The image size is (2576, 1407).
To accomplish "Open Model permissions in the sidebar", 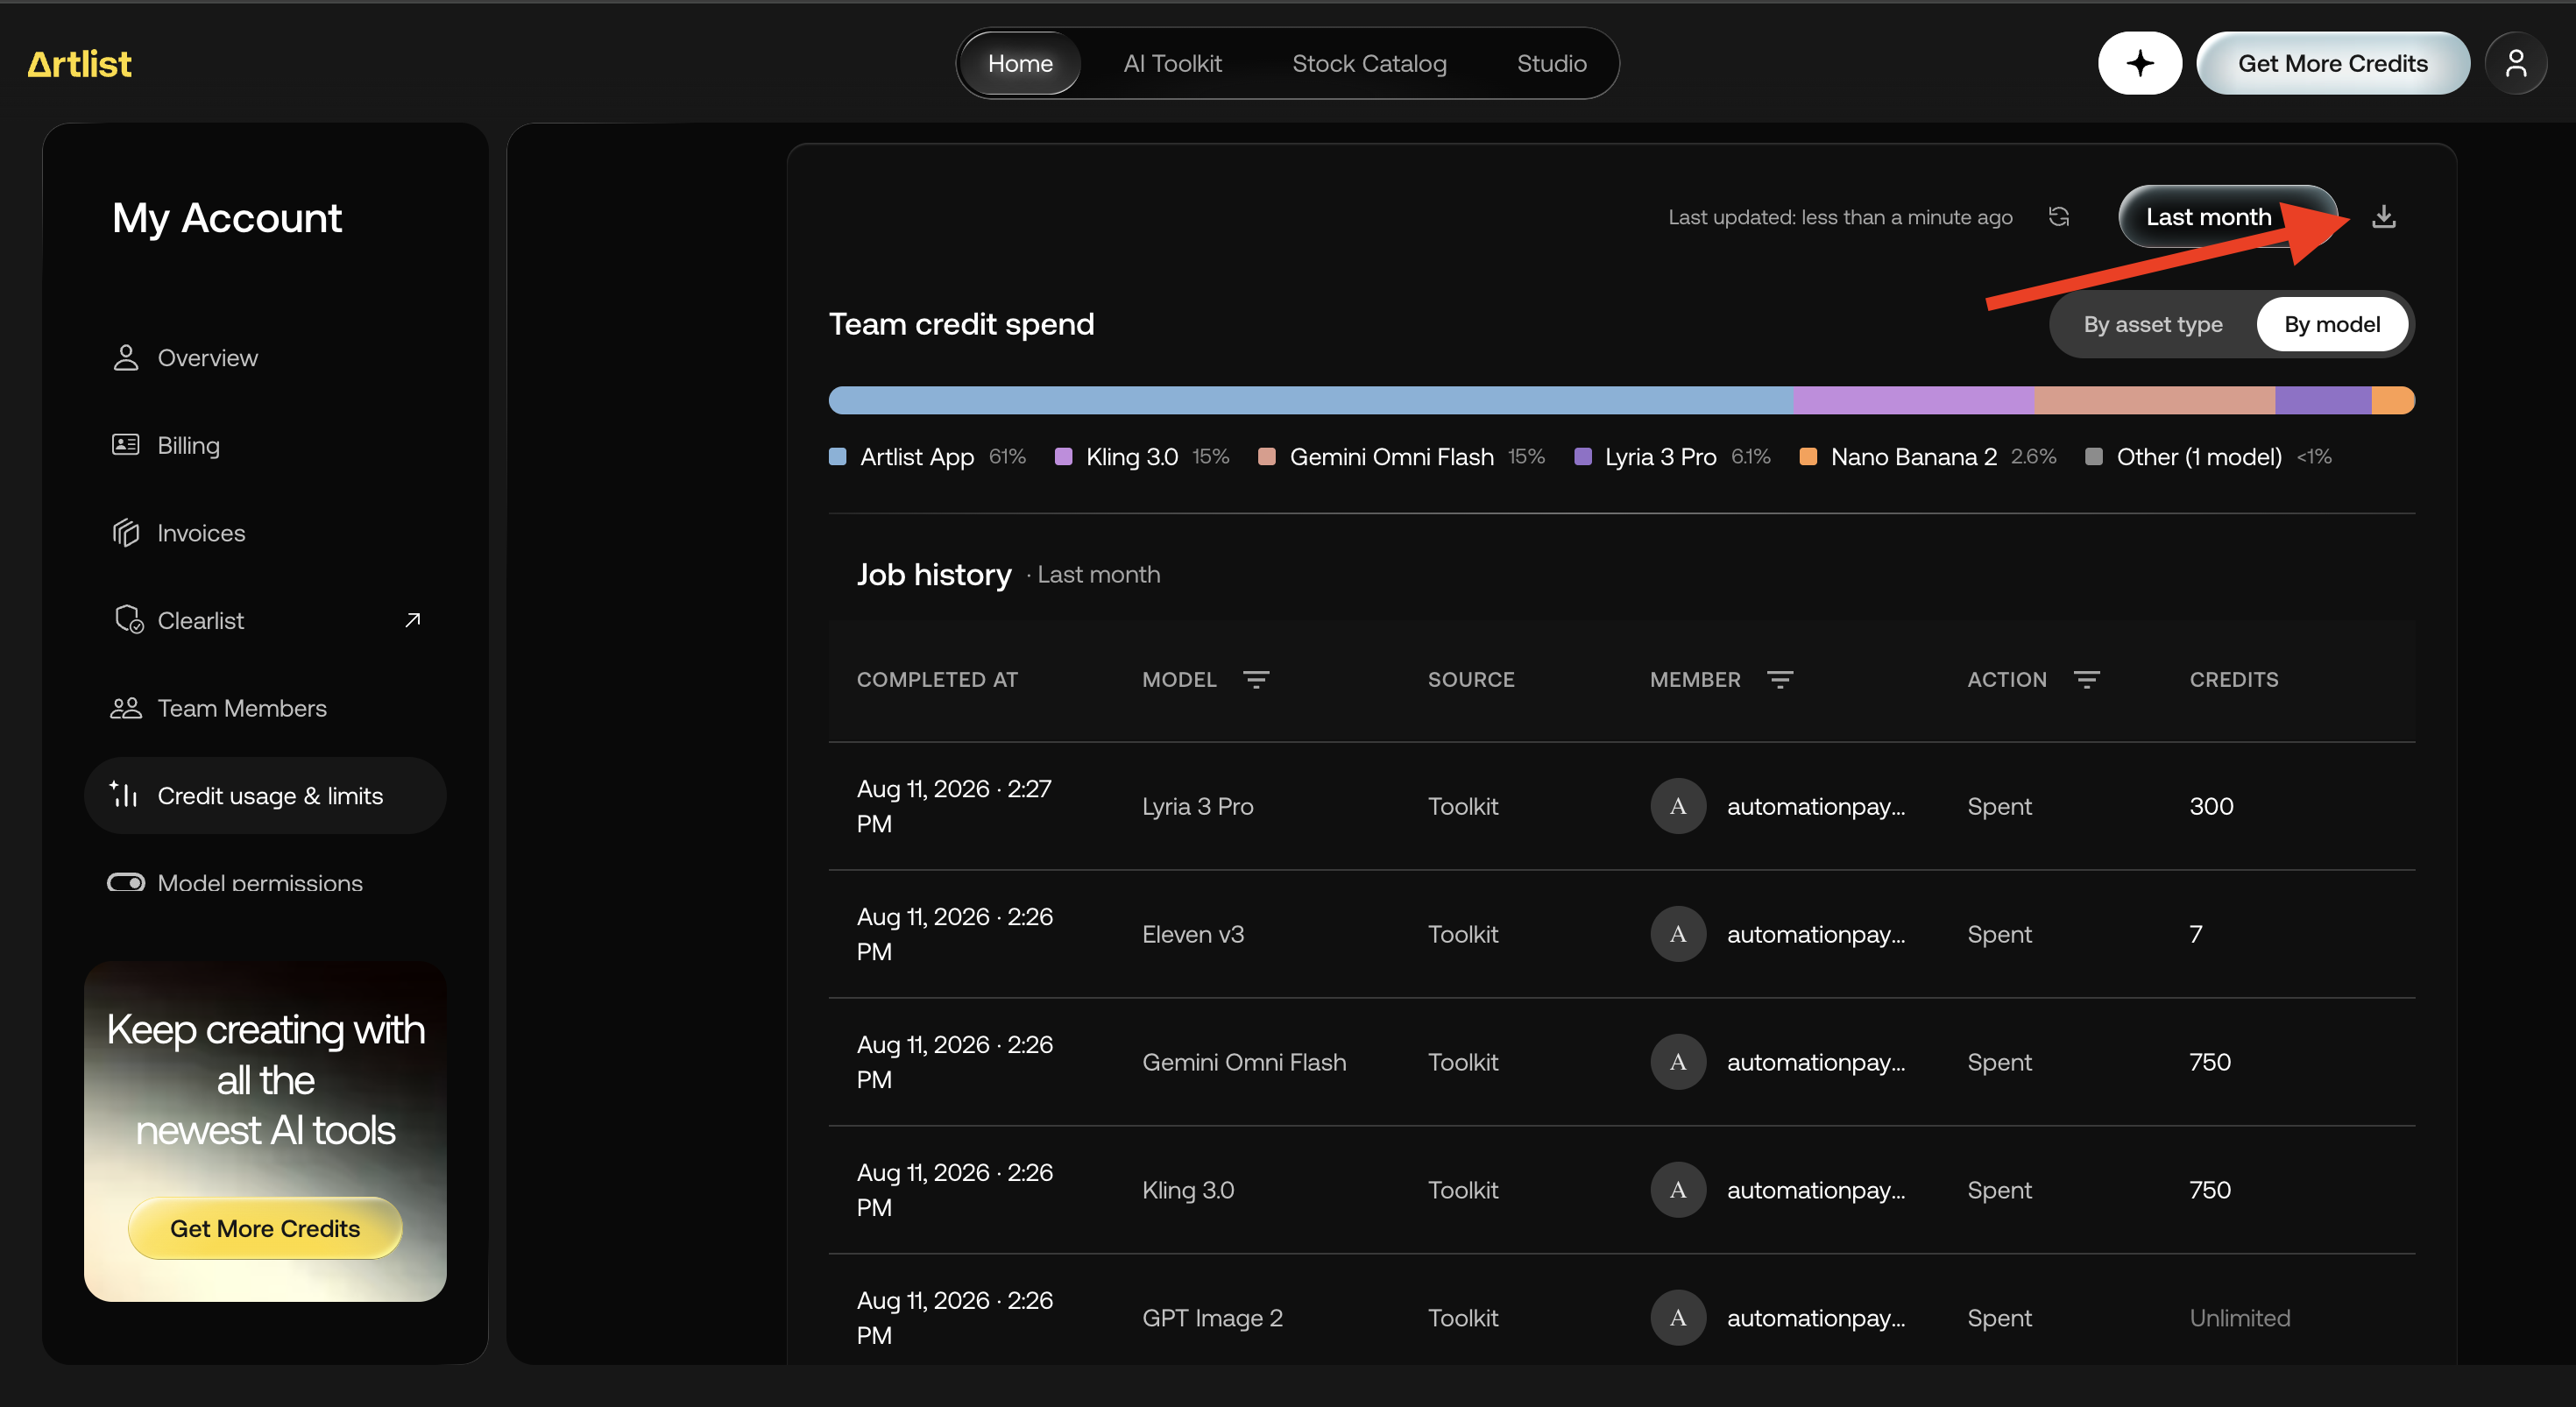I will [265, 883].
